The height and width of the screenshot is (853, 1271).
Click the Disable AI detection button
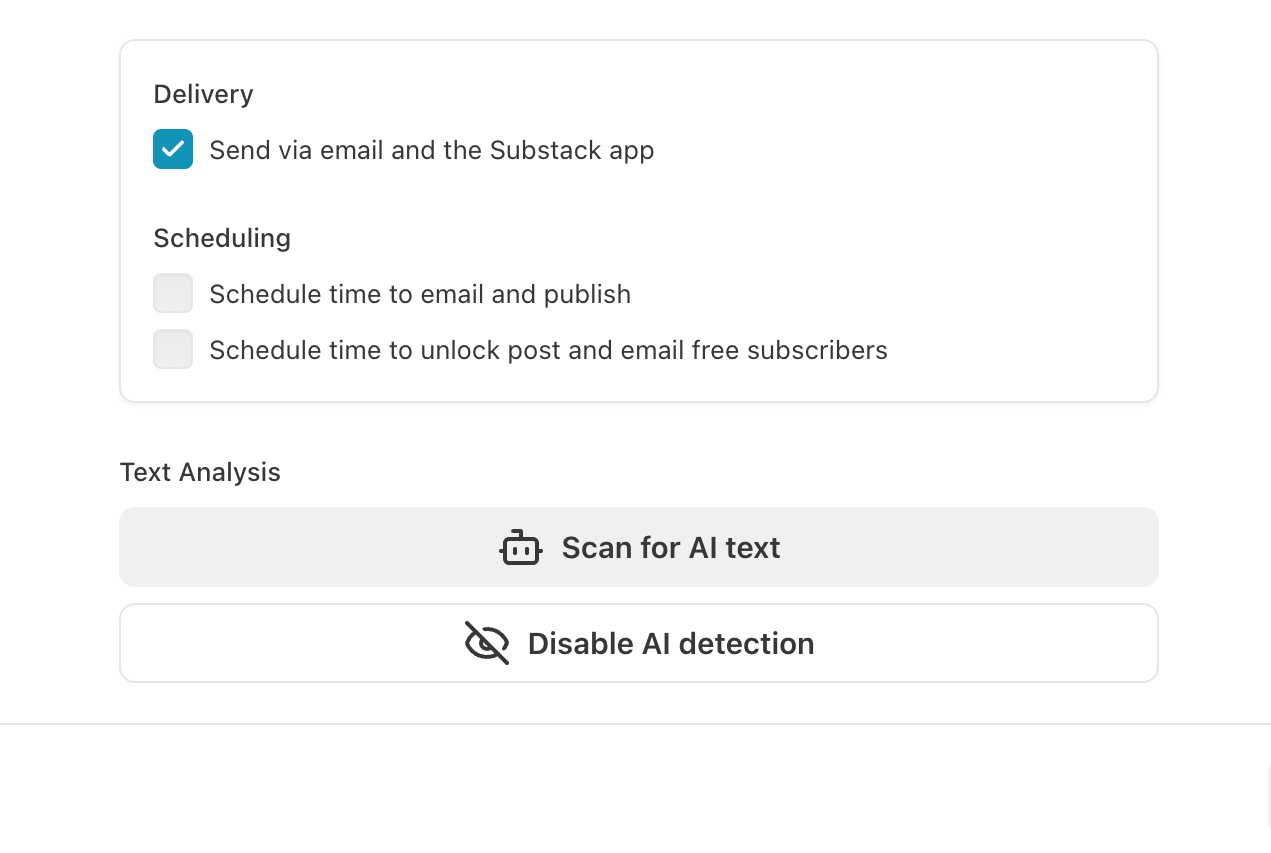point(639,643)
